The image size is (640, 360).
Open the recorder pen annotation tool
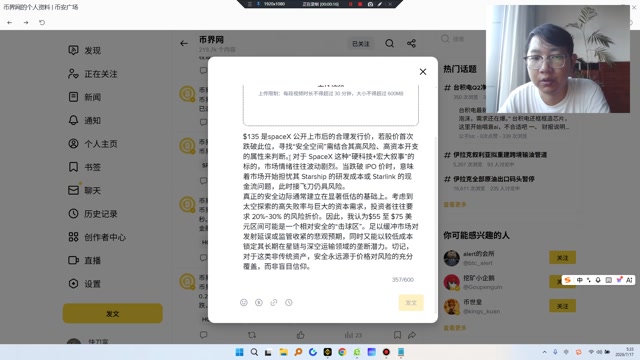click(x=380, y=4)
